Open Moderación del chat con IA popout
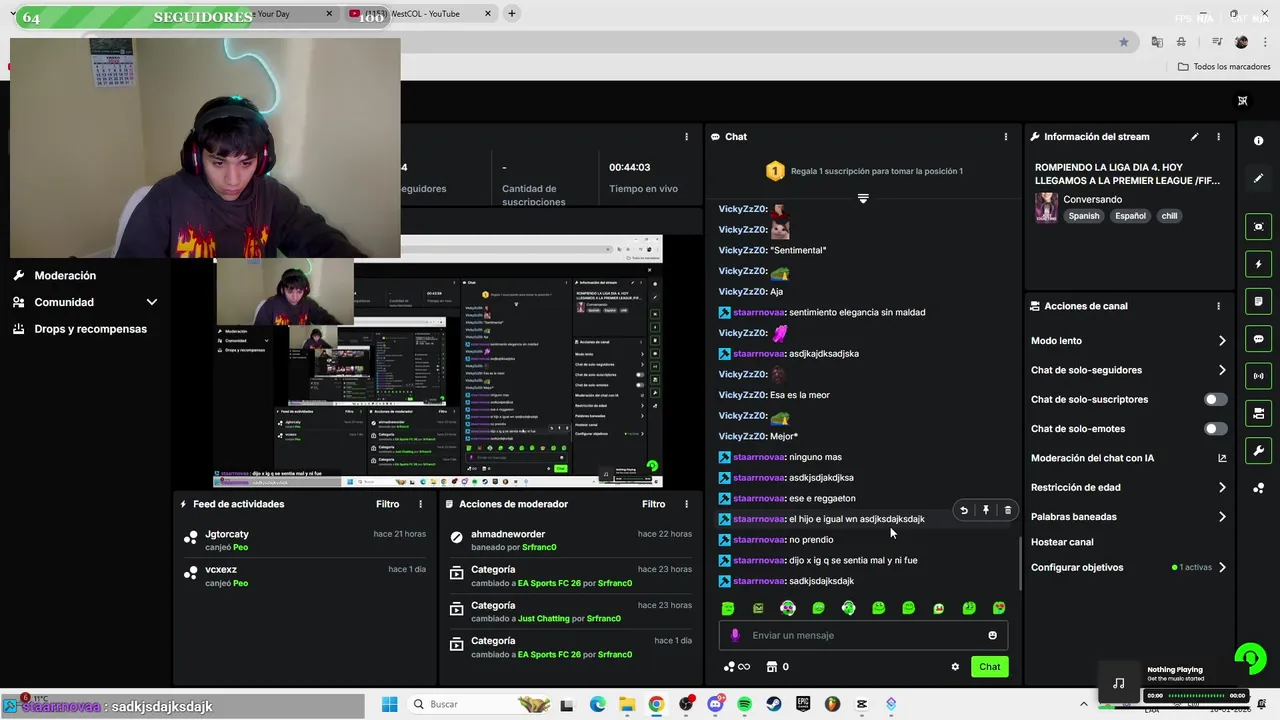 pyautogui.click(x=1222, y=458)
